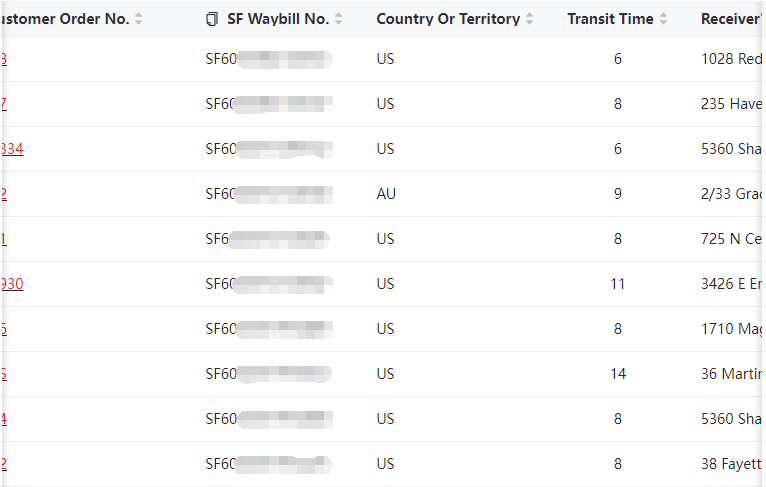Click the Receiver column header
Image resolution: width=766 pixels, height=487 pixels.
[731, 19]
